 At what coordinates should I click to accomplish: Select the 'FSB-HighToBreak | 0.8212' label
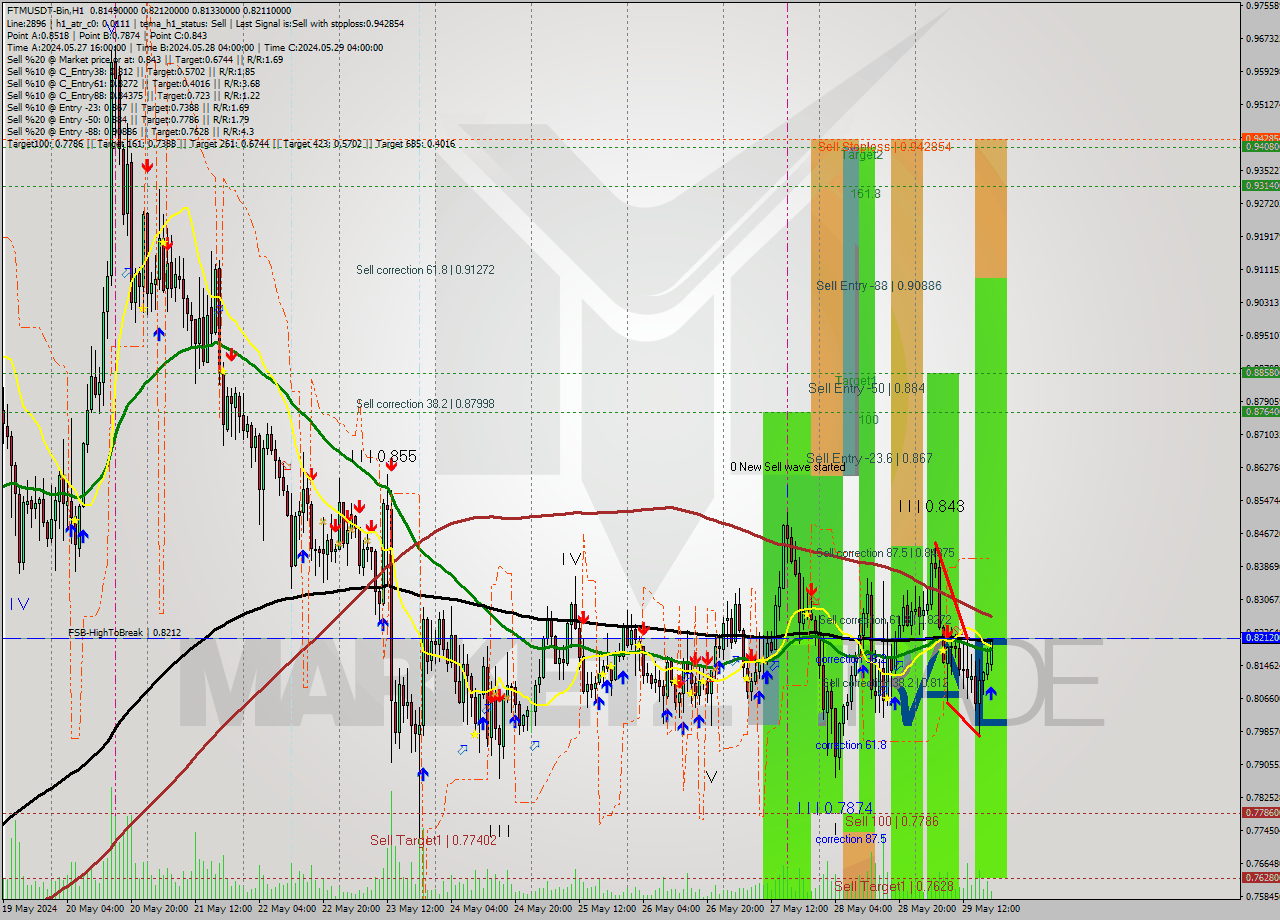(x=124, y=633)
